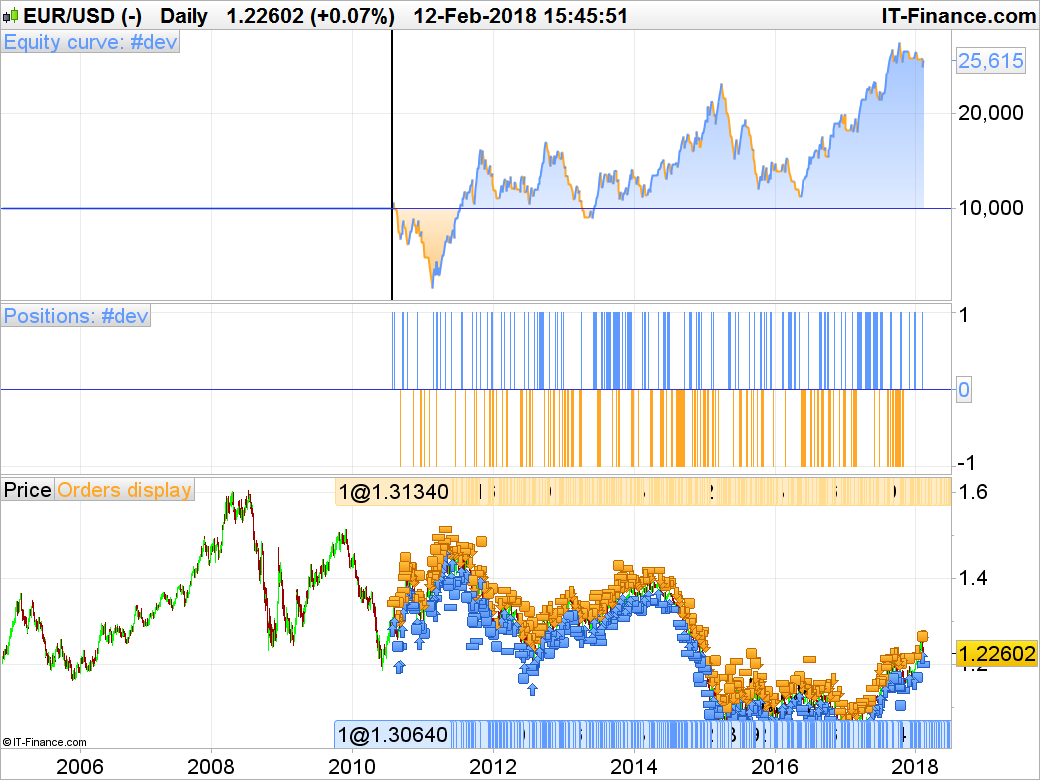Click the yellow 1.22602 current price tag
The image size is (1040, 780).
(996, 654)
